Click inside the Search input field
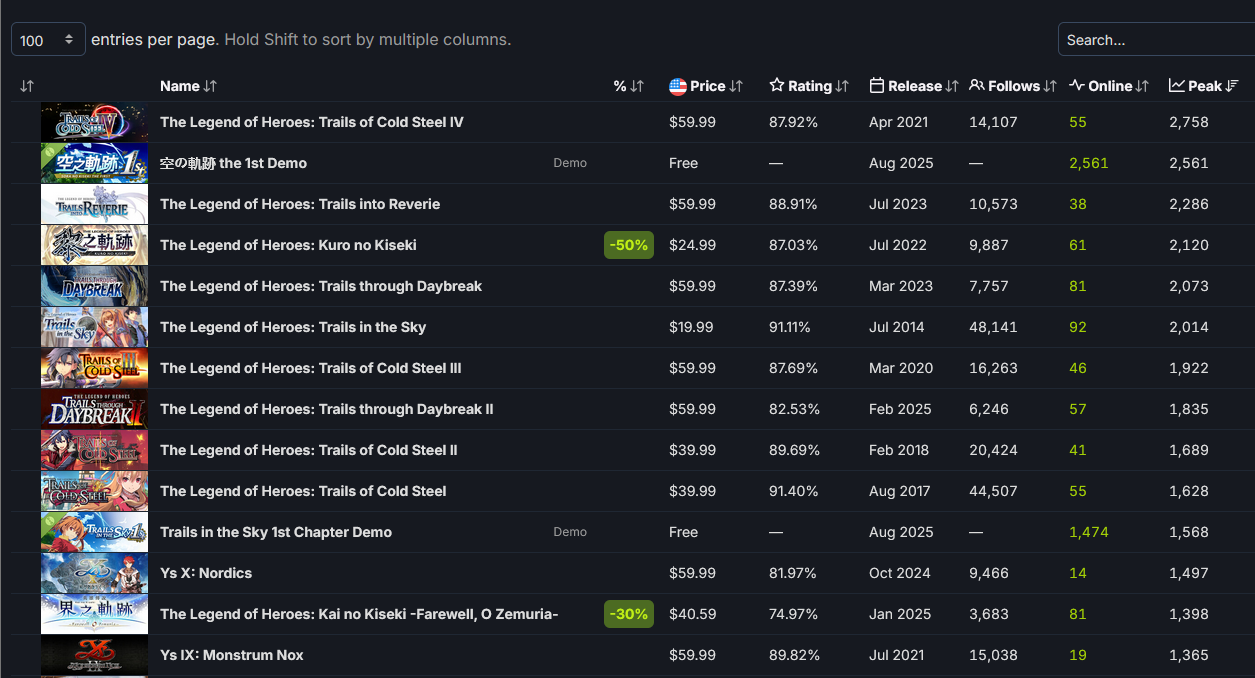The image size is (1255, 678). 1155,40
